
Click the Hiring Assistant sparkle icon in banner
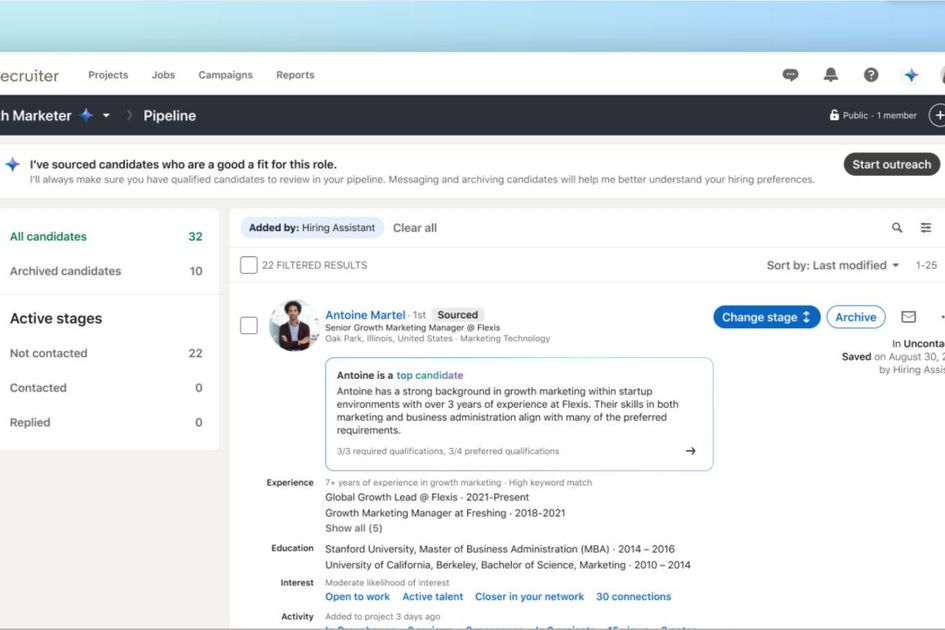[13, 165]
